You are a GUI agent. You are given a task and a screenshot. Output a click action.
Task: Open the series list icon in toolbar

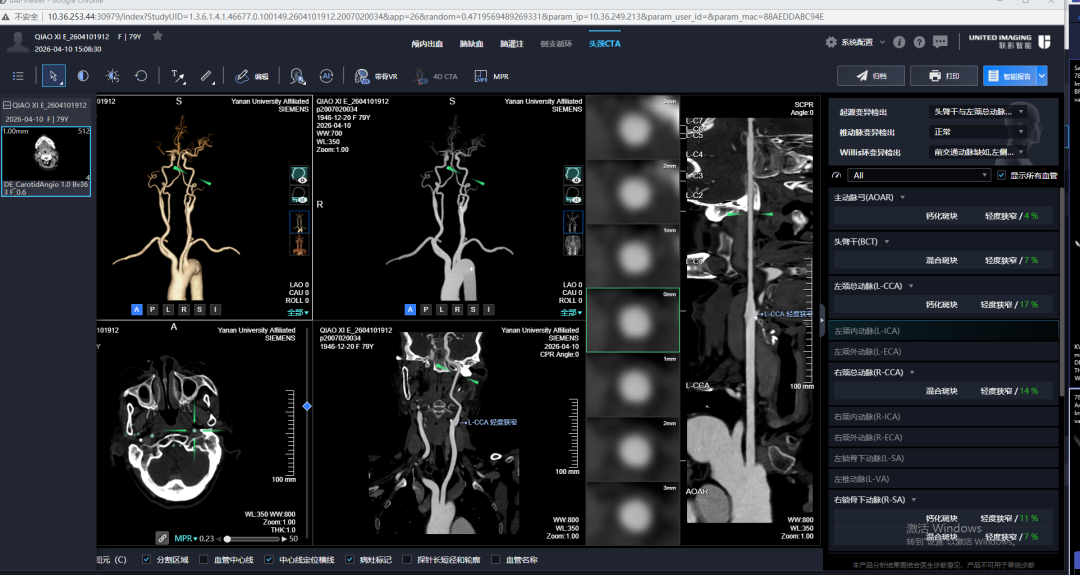click(x=18, y=76)
